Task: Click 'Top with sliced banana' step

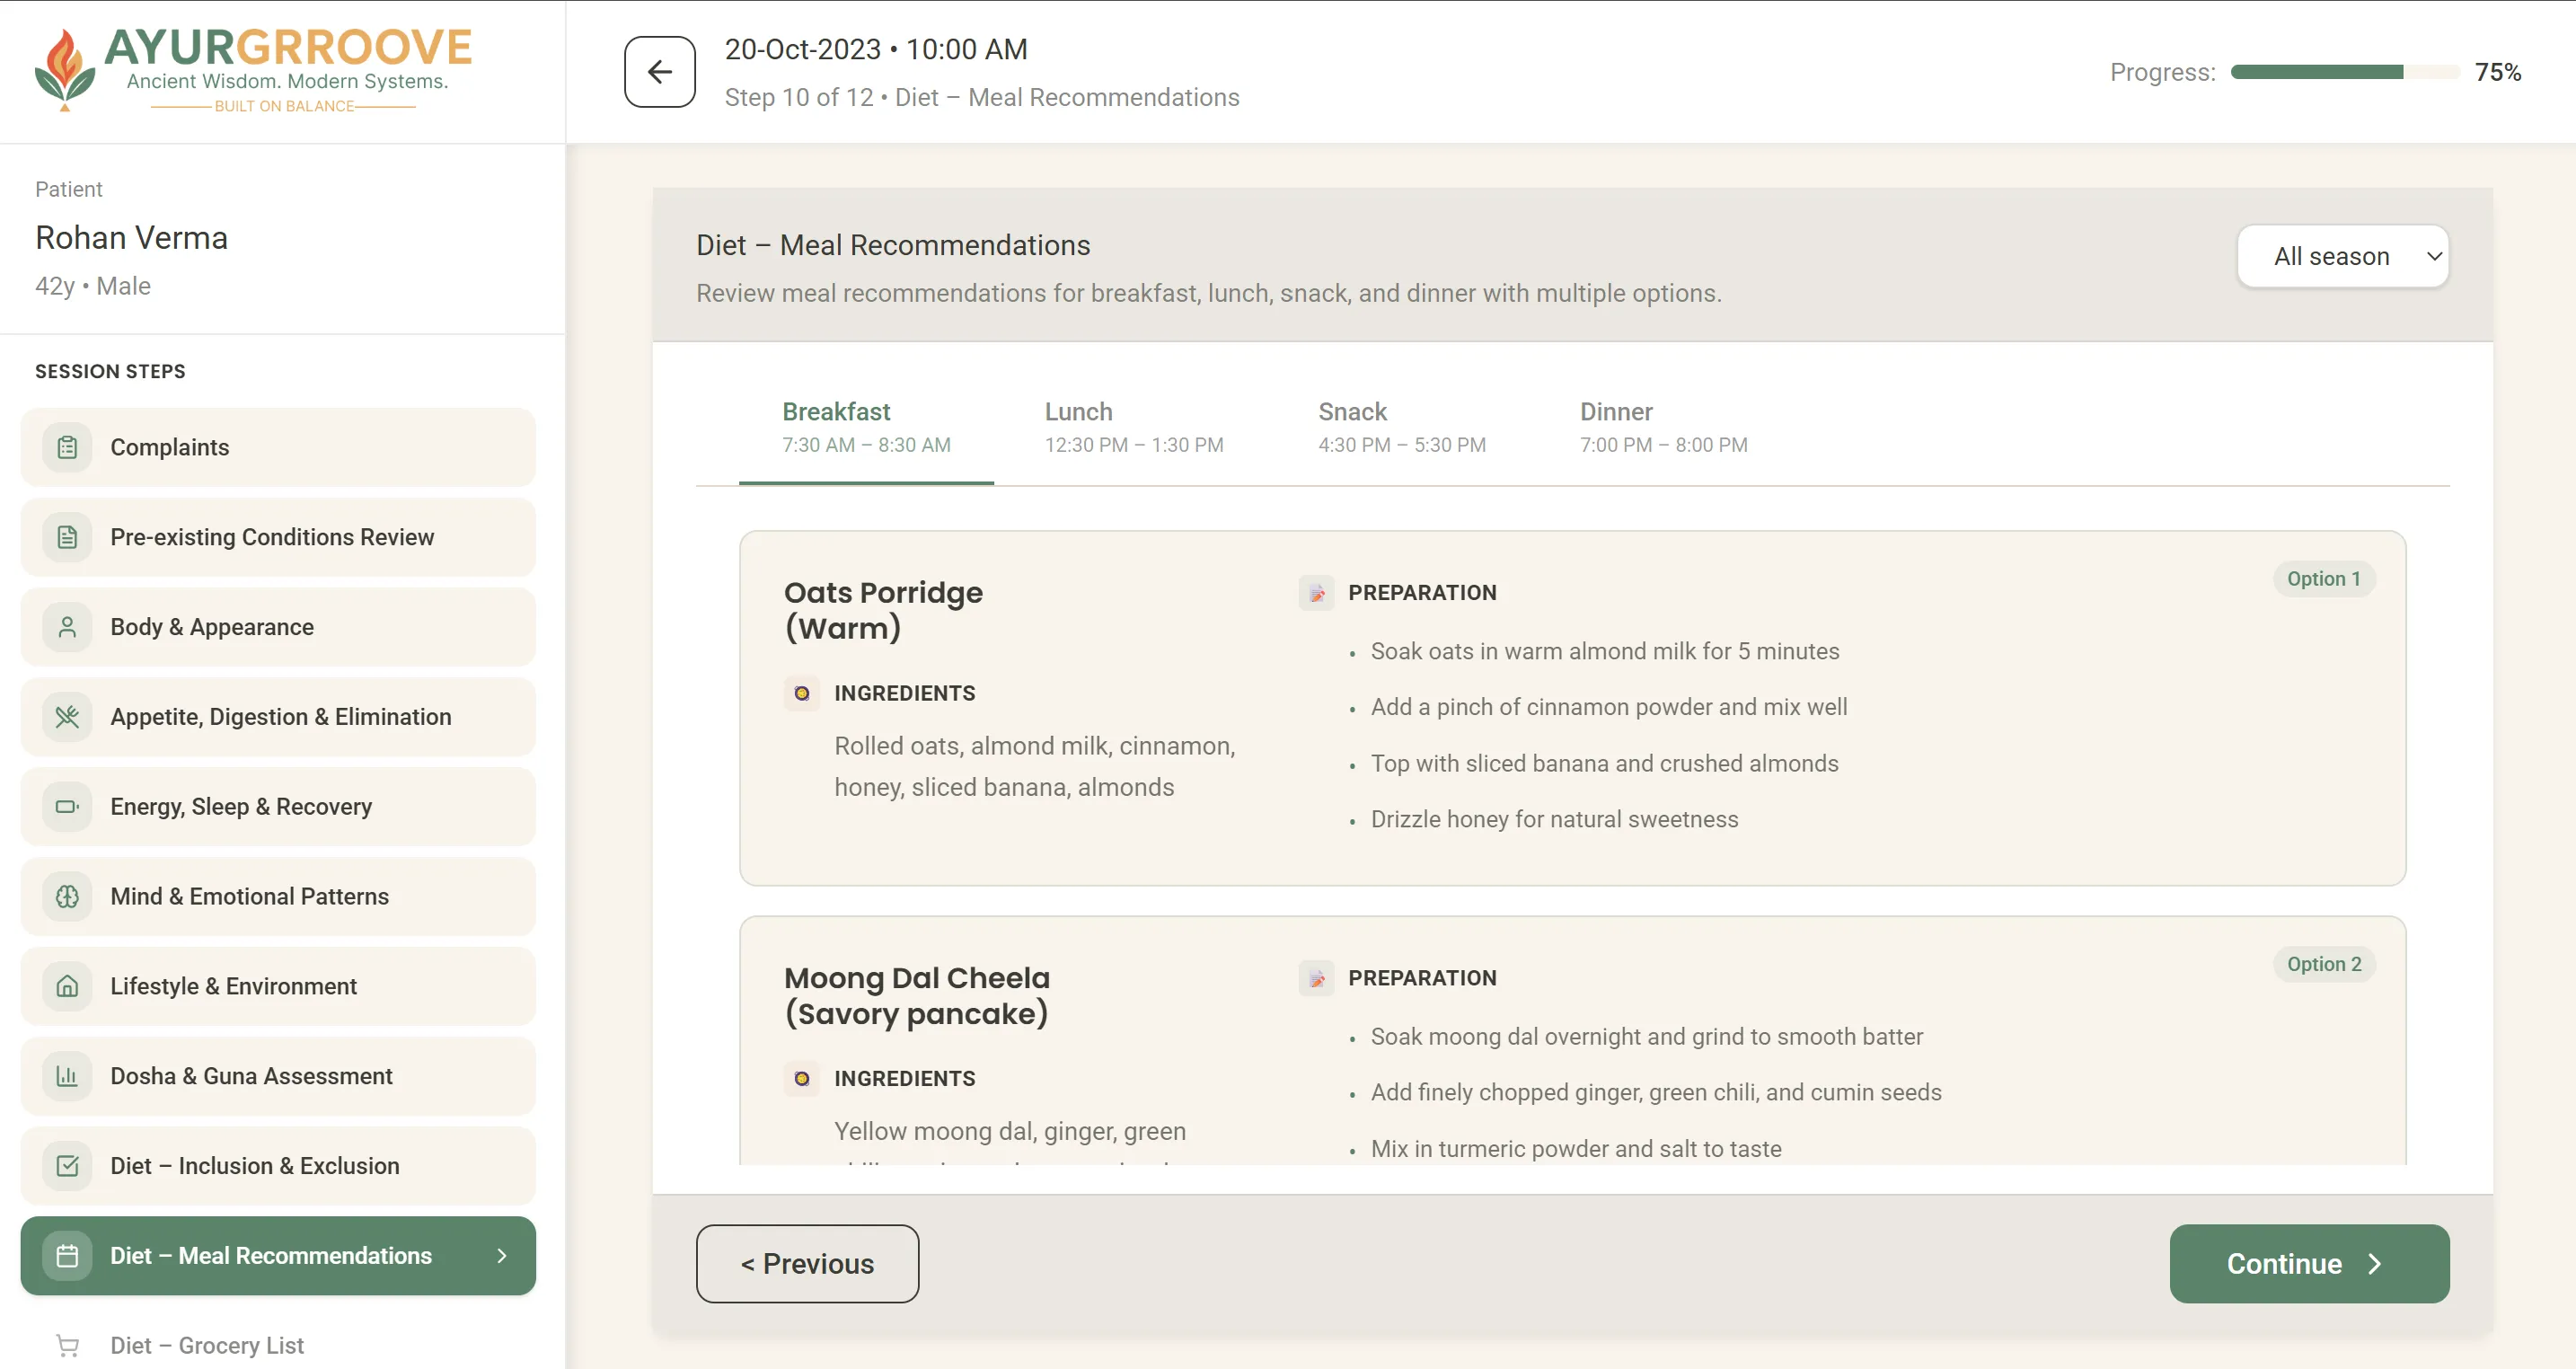Action: pos(1604,763)
